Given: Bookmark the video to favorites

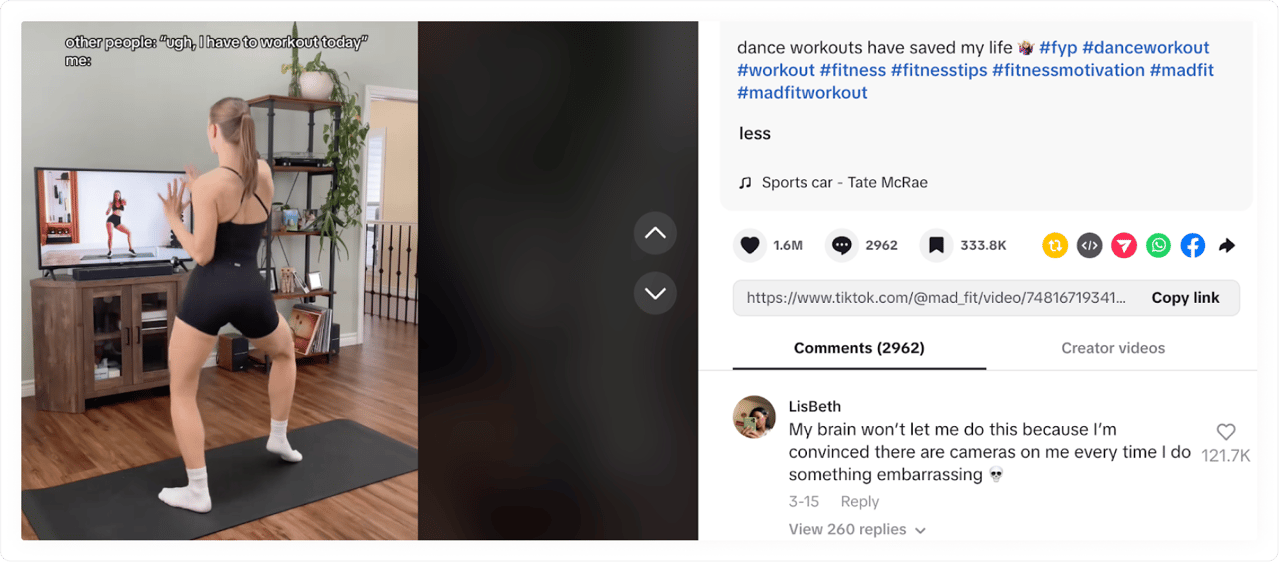Looking at the screenshot, I should pyautogui.click(x=936, y=245).
